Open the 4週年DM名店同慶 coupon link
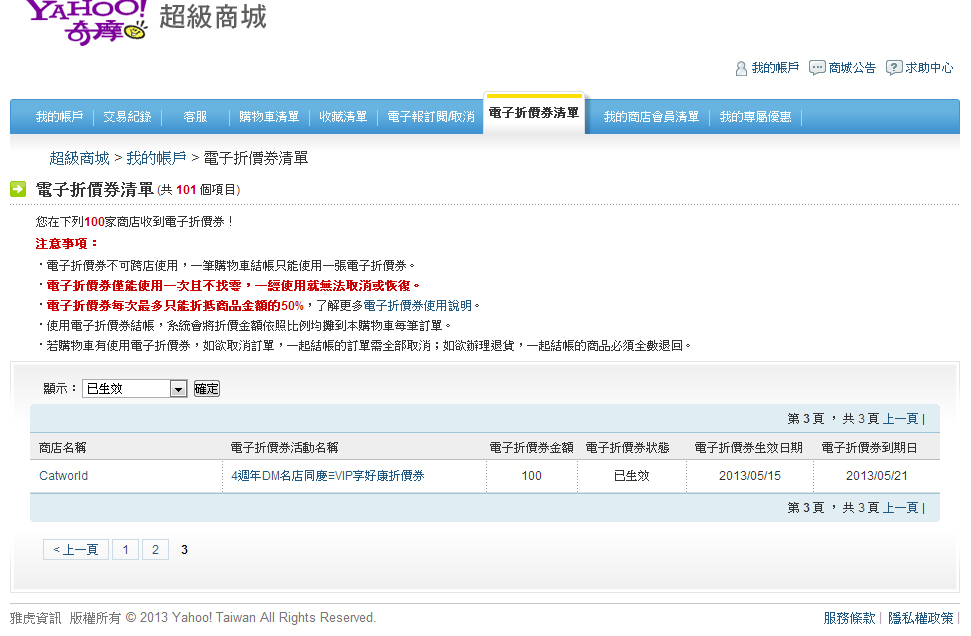The image size is (971, 636). pyautogui.click(x=328, y=476)
